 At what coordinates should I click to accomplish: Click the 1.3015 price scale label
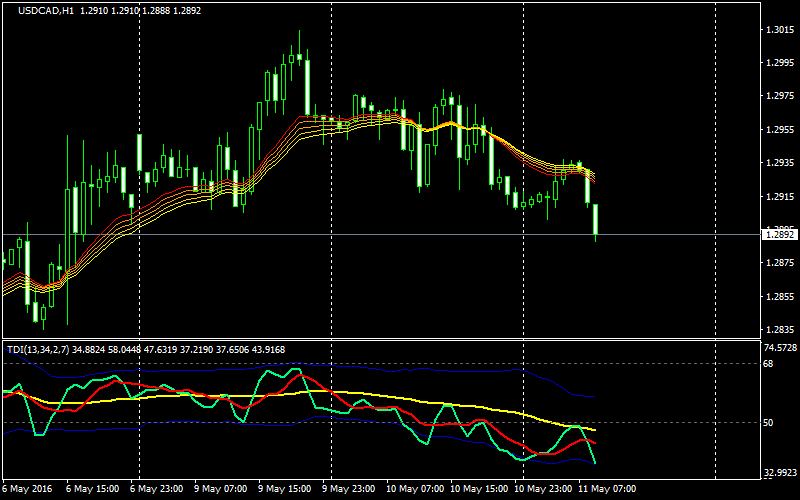(x=779, y=30)
